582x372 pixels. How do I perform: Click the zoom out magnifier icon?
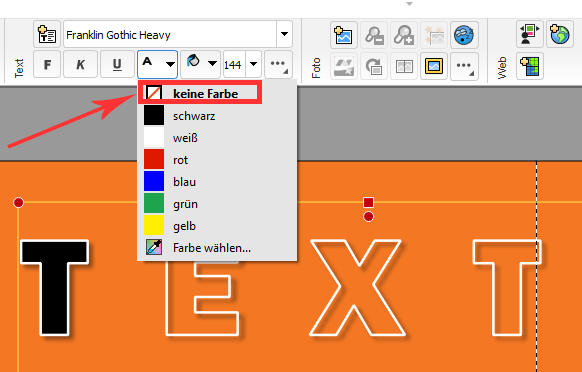[374, 35]
